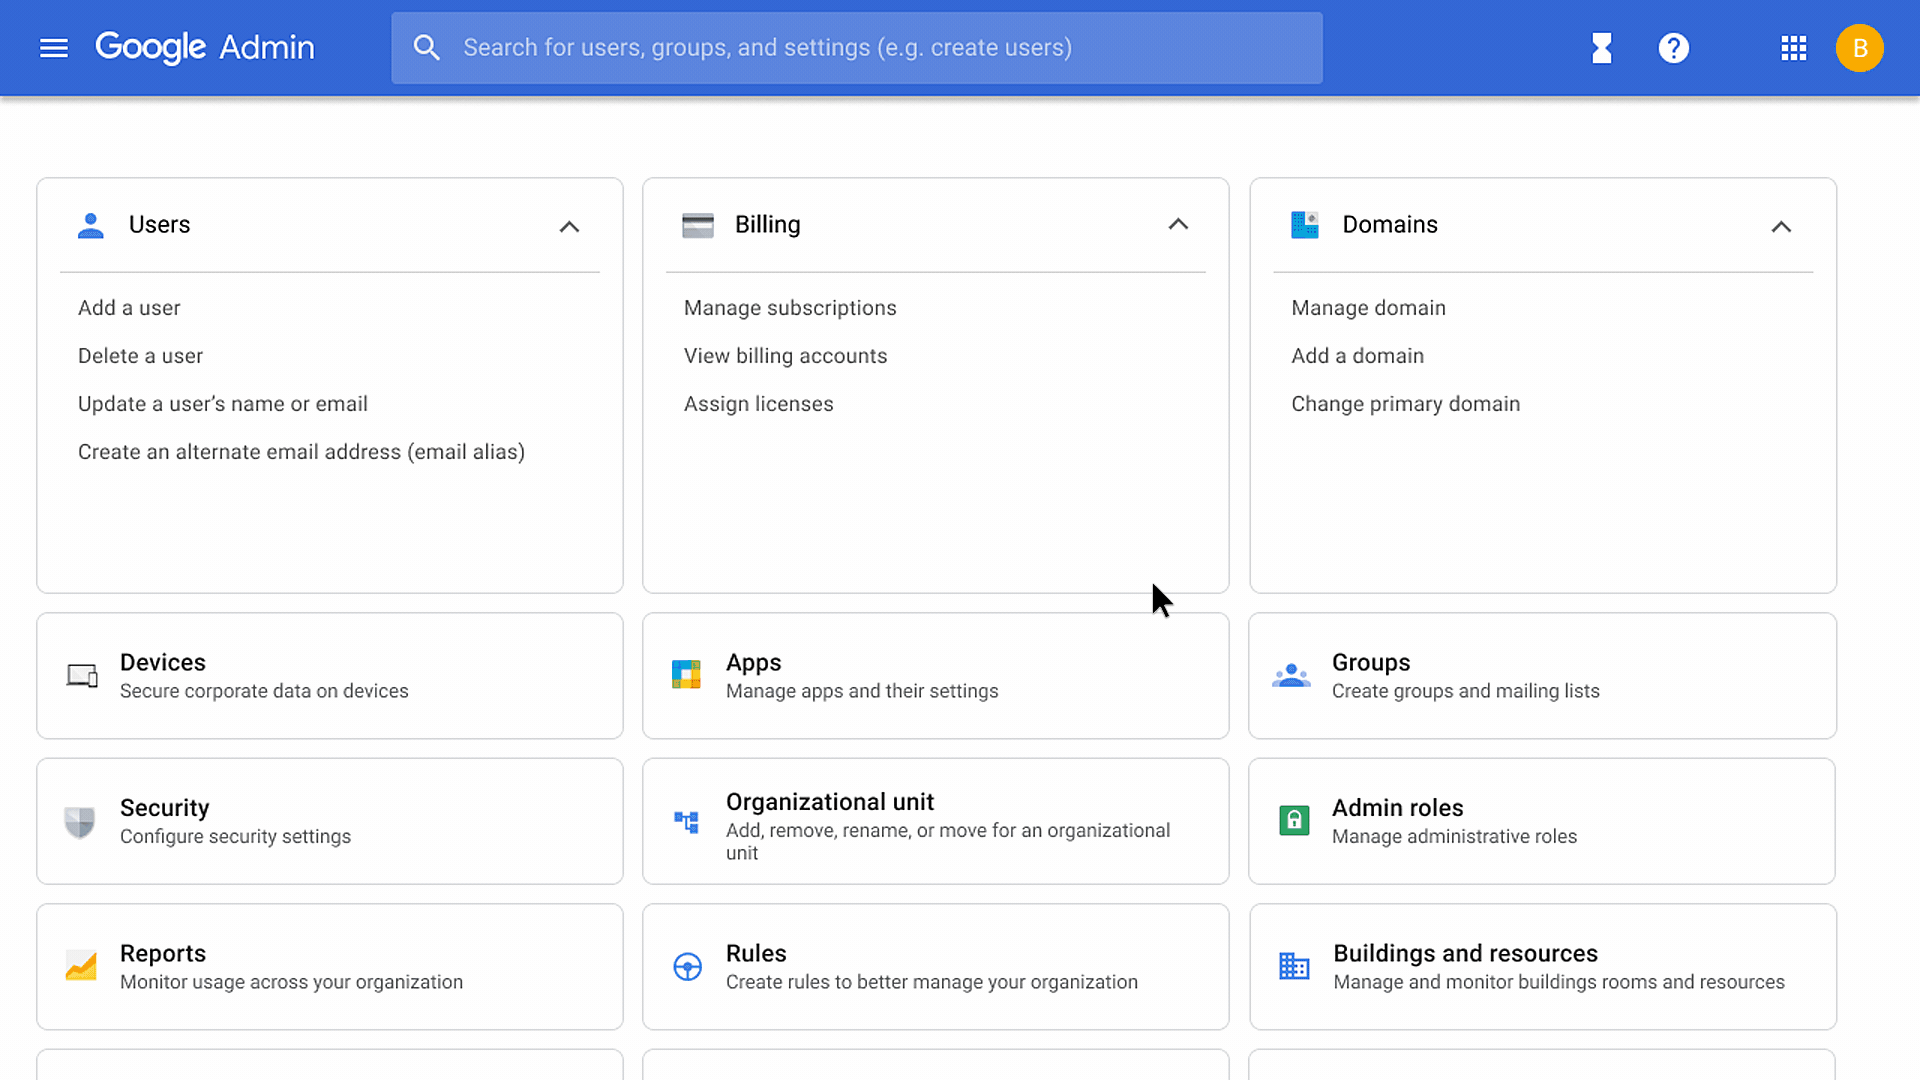This screenshot has height=1080, width=1920.
Task: Click the Groups icon
Action: [1291, 675]
